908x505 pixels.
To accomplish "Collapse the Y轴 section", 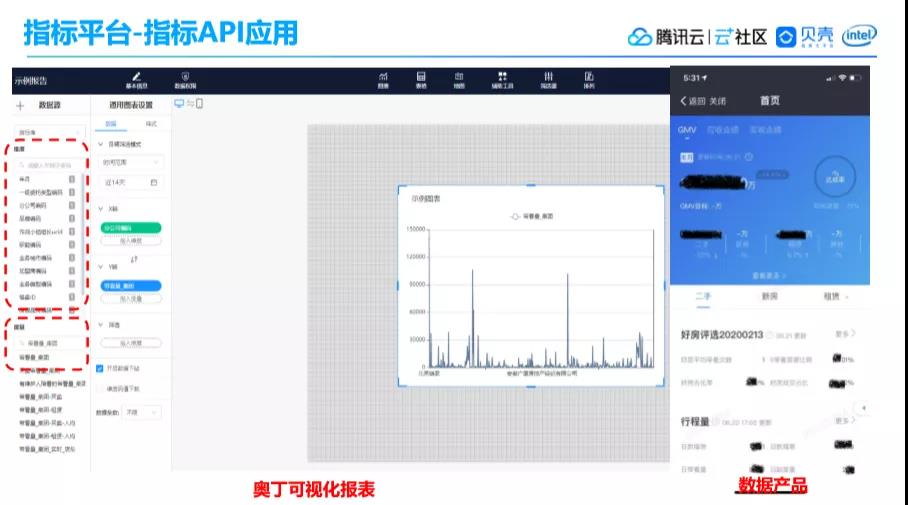I will 100,267.
